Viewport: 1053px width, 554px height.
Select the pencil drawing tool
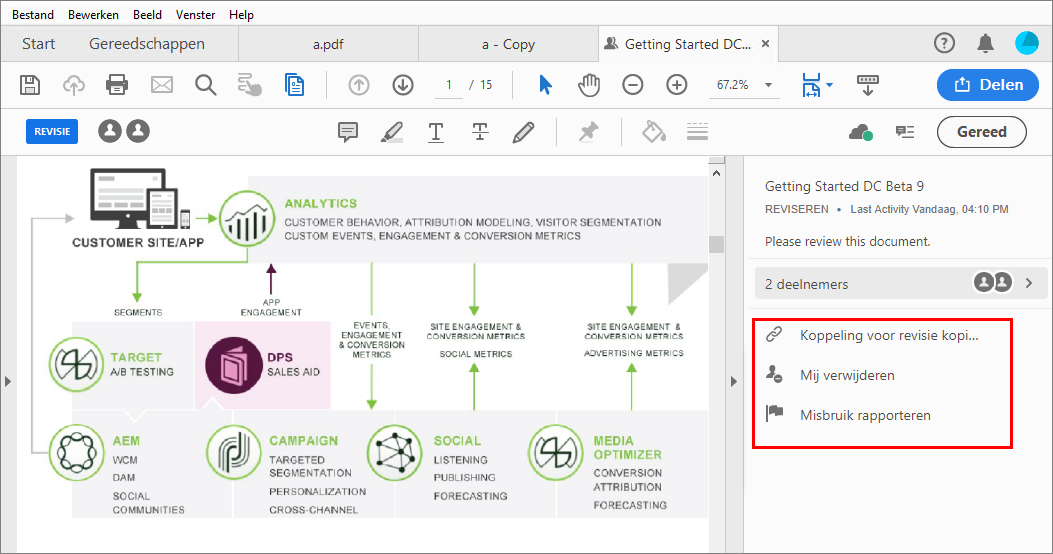(x=523, y=132)
